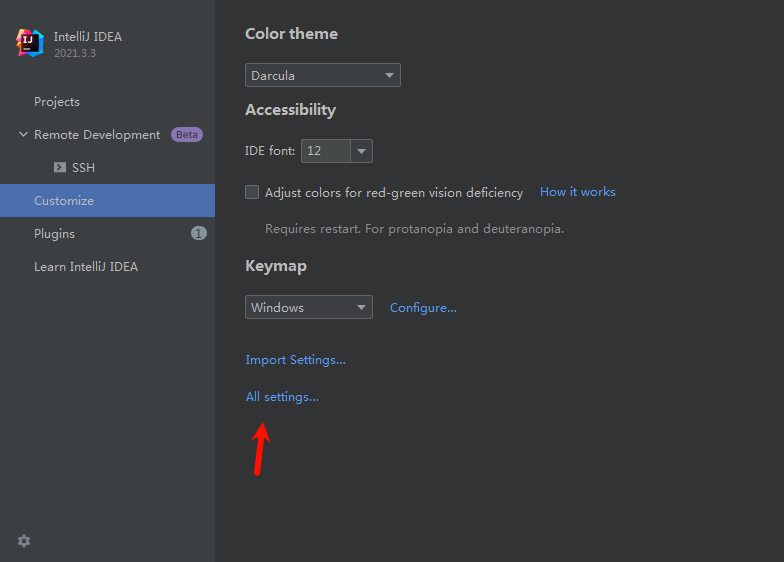The width and height of the screenshot is (784, 562).
Task: Click the IntelliJ IDEA logo icon
Action: coord(30,44)
